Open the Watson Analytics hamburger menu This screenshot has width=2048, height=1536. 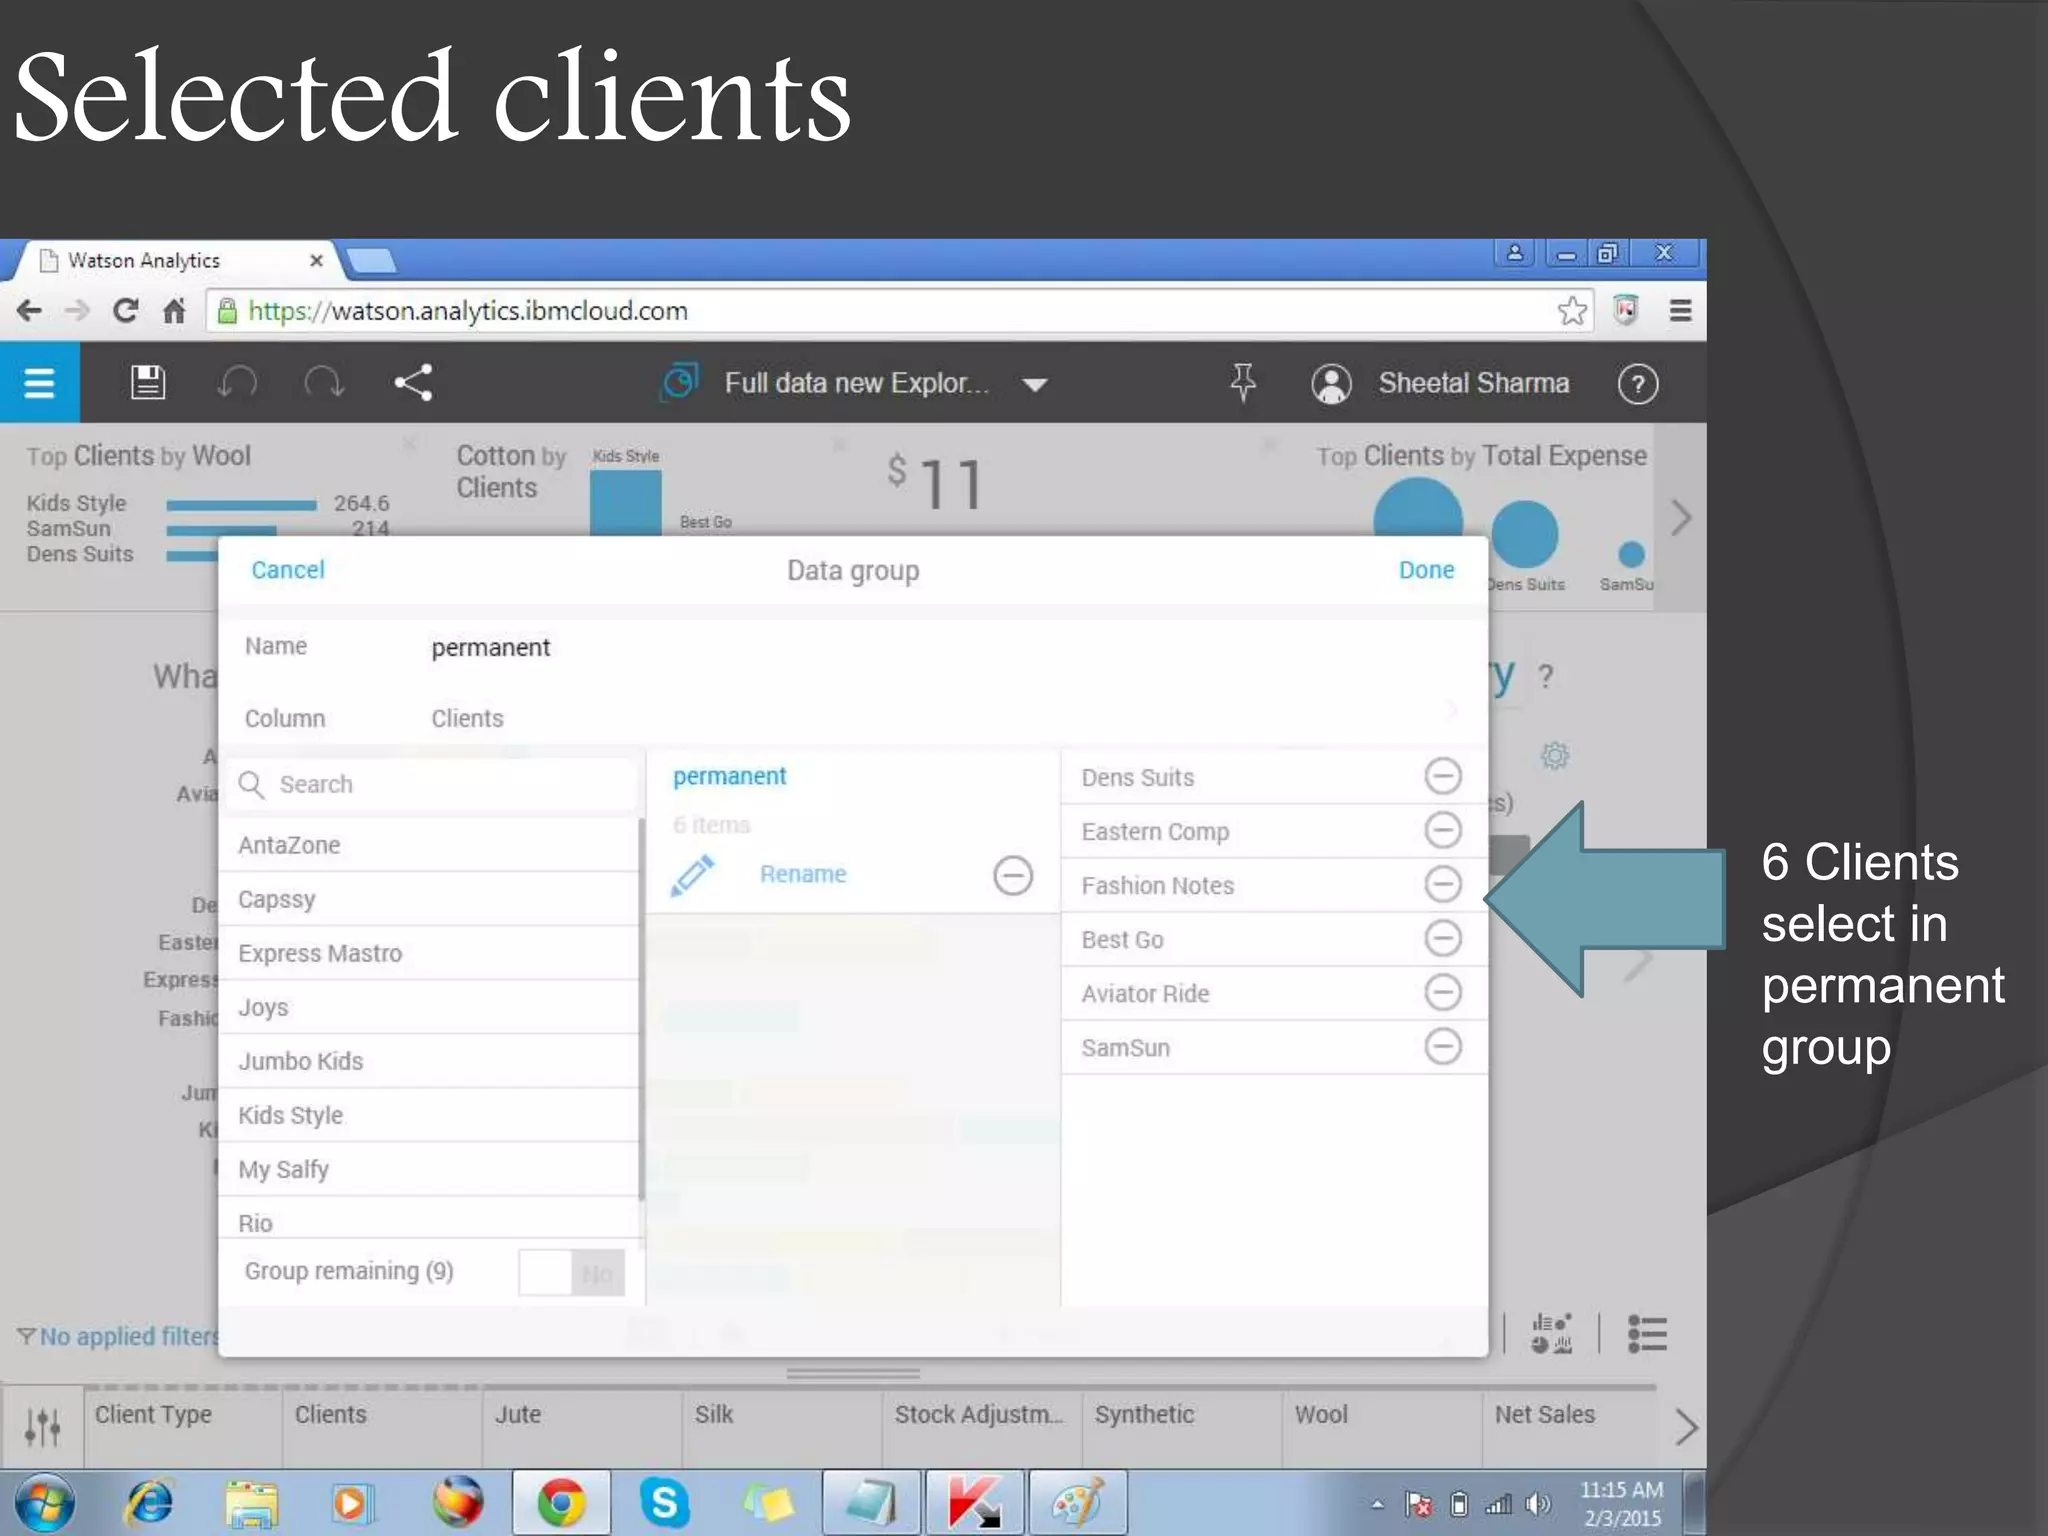pyautogui.click(x=39, y=382)
